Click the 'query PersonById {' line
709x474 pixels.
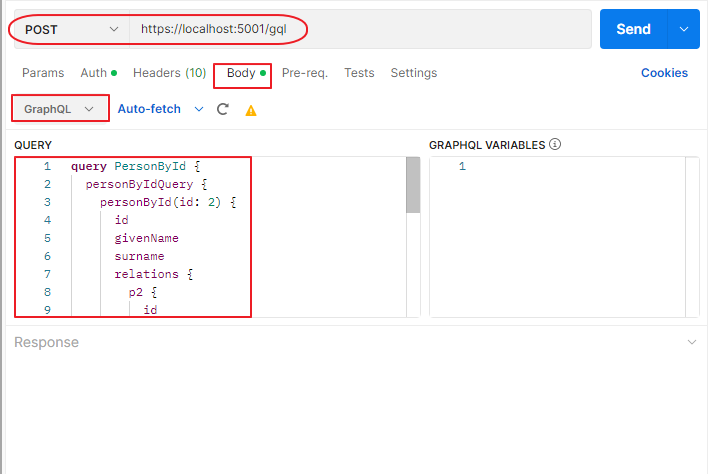click(136, 166)
